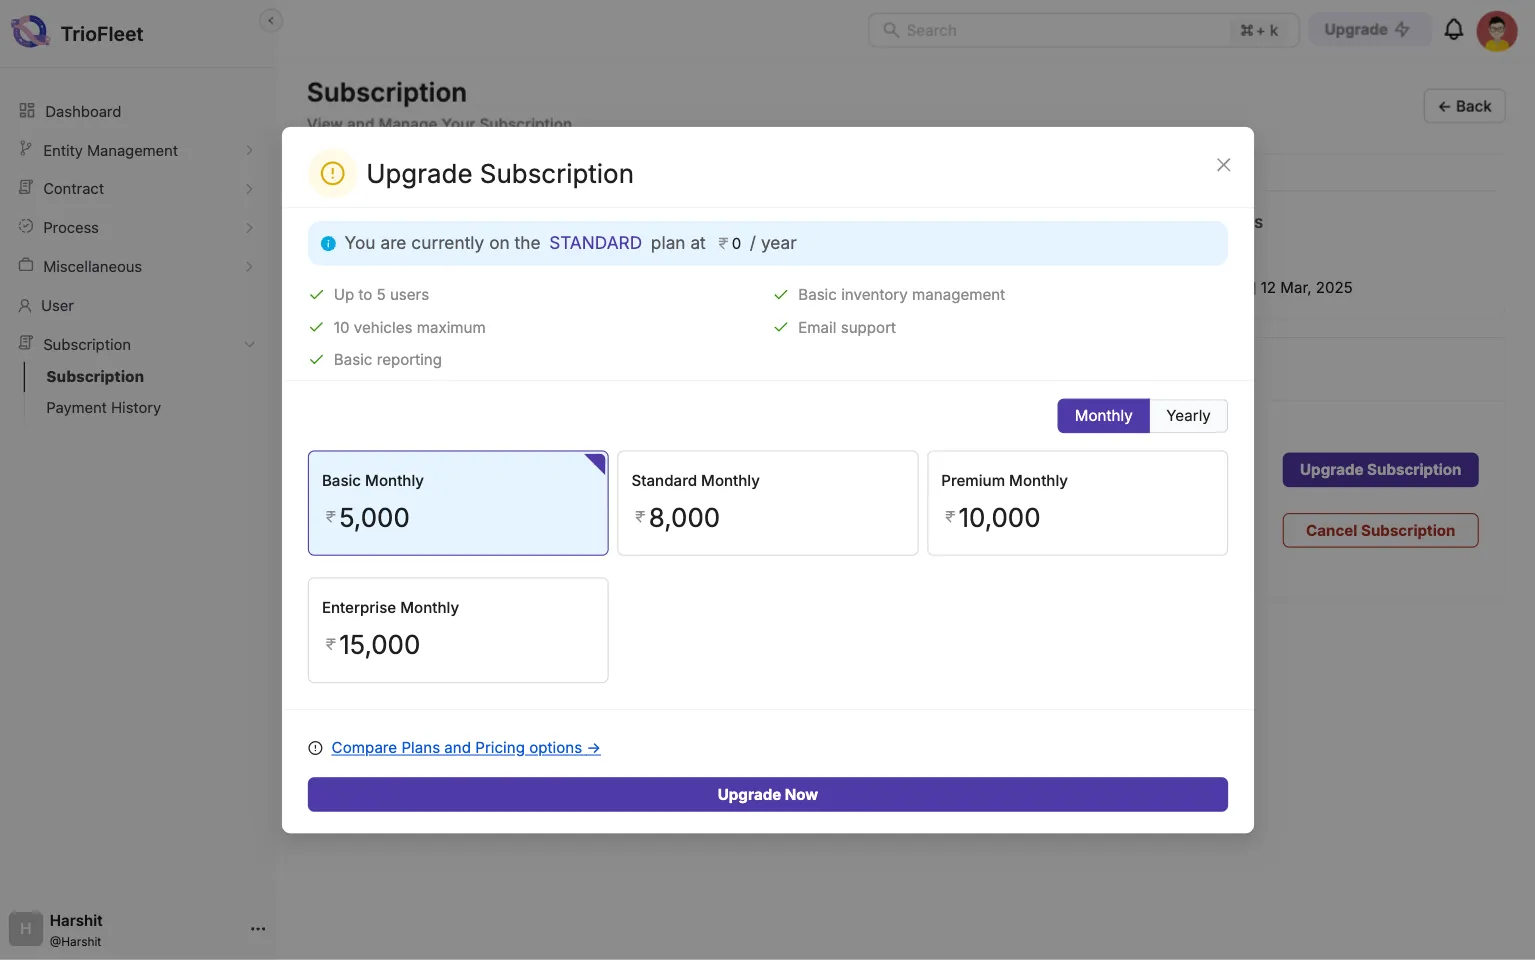
Task: Select the Subscription menu item
Action: tap(95, 376)
